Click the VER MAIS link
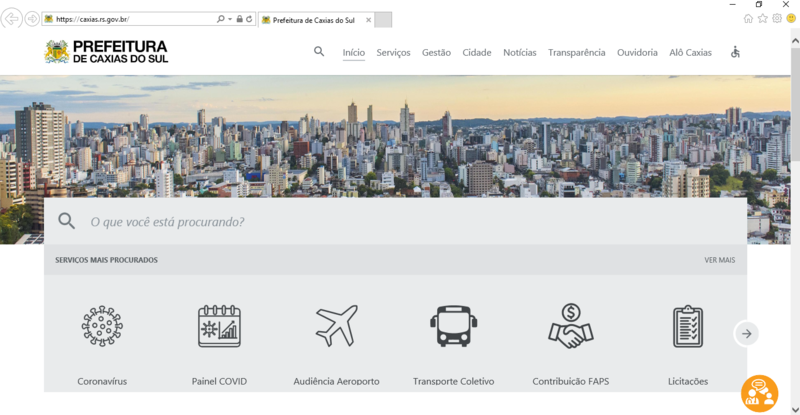This screenshot has height=415, width=800. (719, 260)
